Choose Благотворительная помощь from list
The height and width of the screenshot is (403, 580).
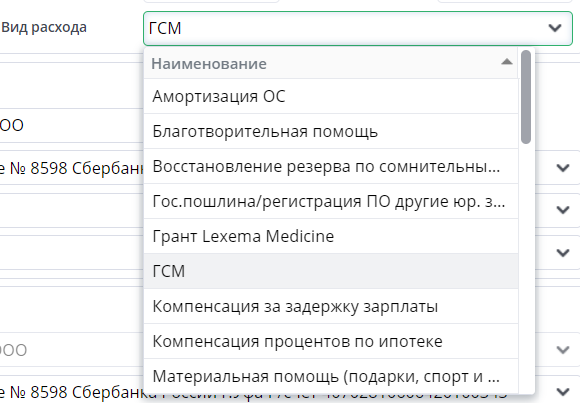pos(331,131)
